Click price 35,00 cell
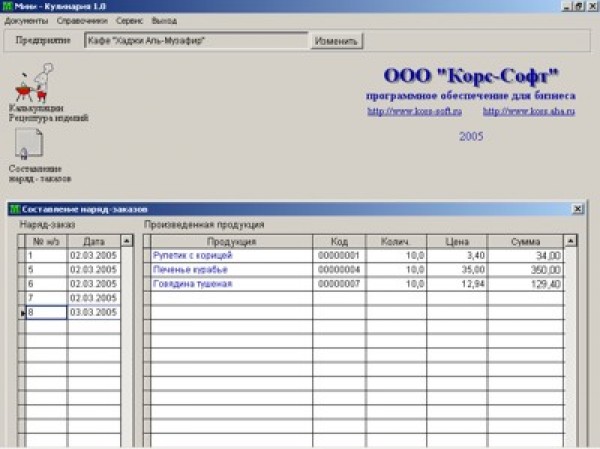 coord(457,270)
